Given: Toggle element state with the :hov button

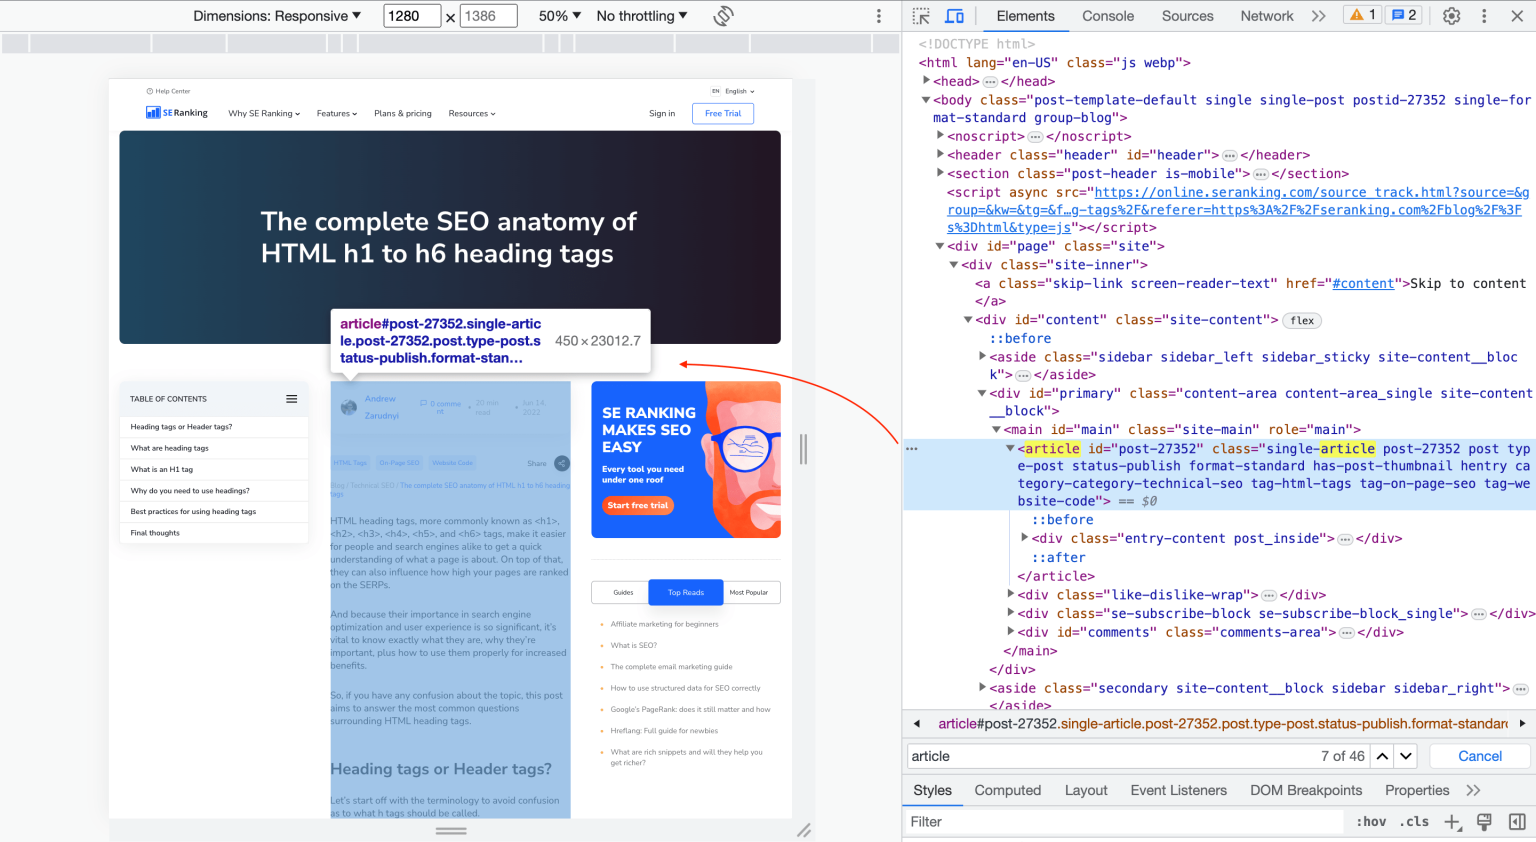Looking at the screenshot, I should 1371,821.
